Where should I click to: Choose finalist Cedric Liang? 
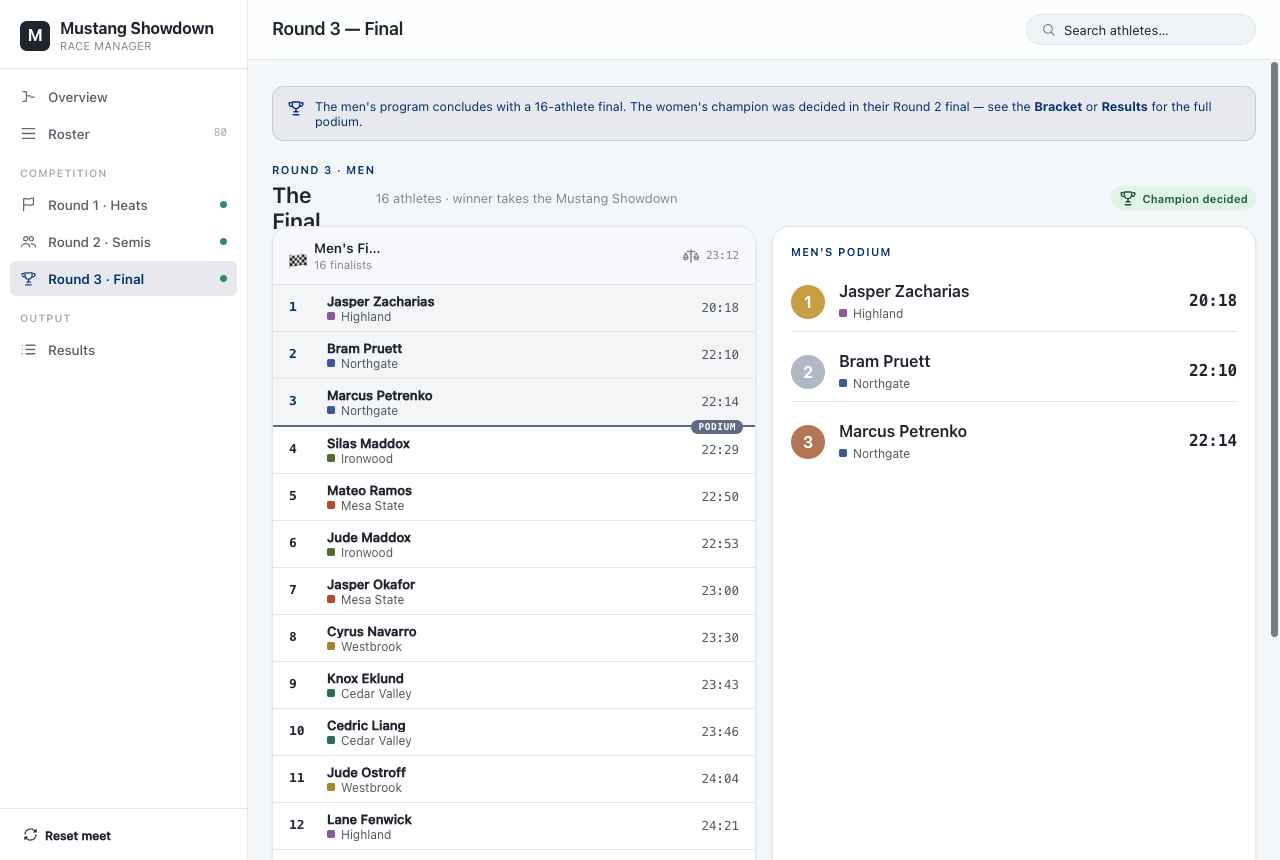(514, 732)
